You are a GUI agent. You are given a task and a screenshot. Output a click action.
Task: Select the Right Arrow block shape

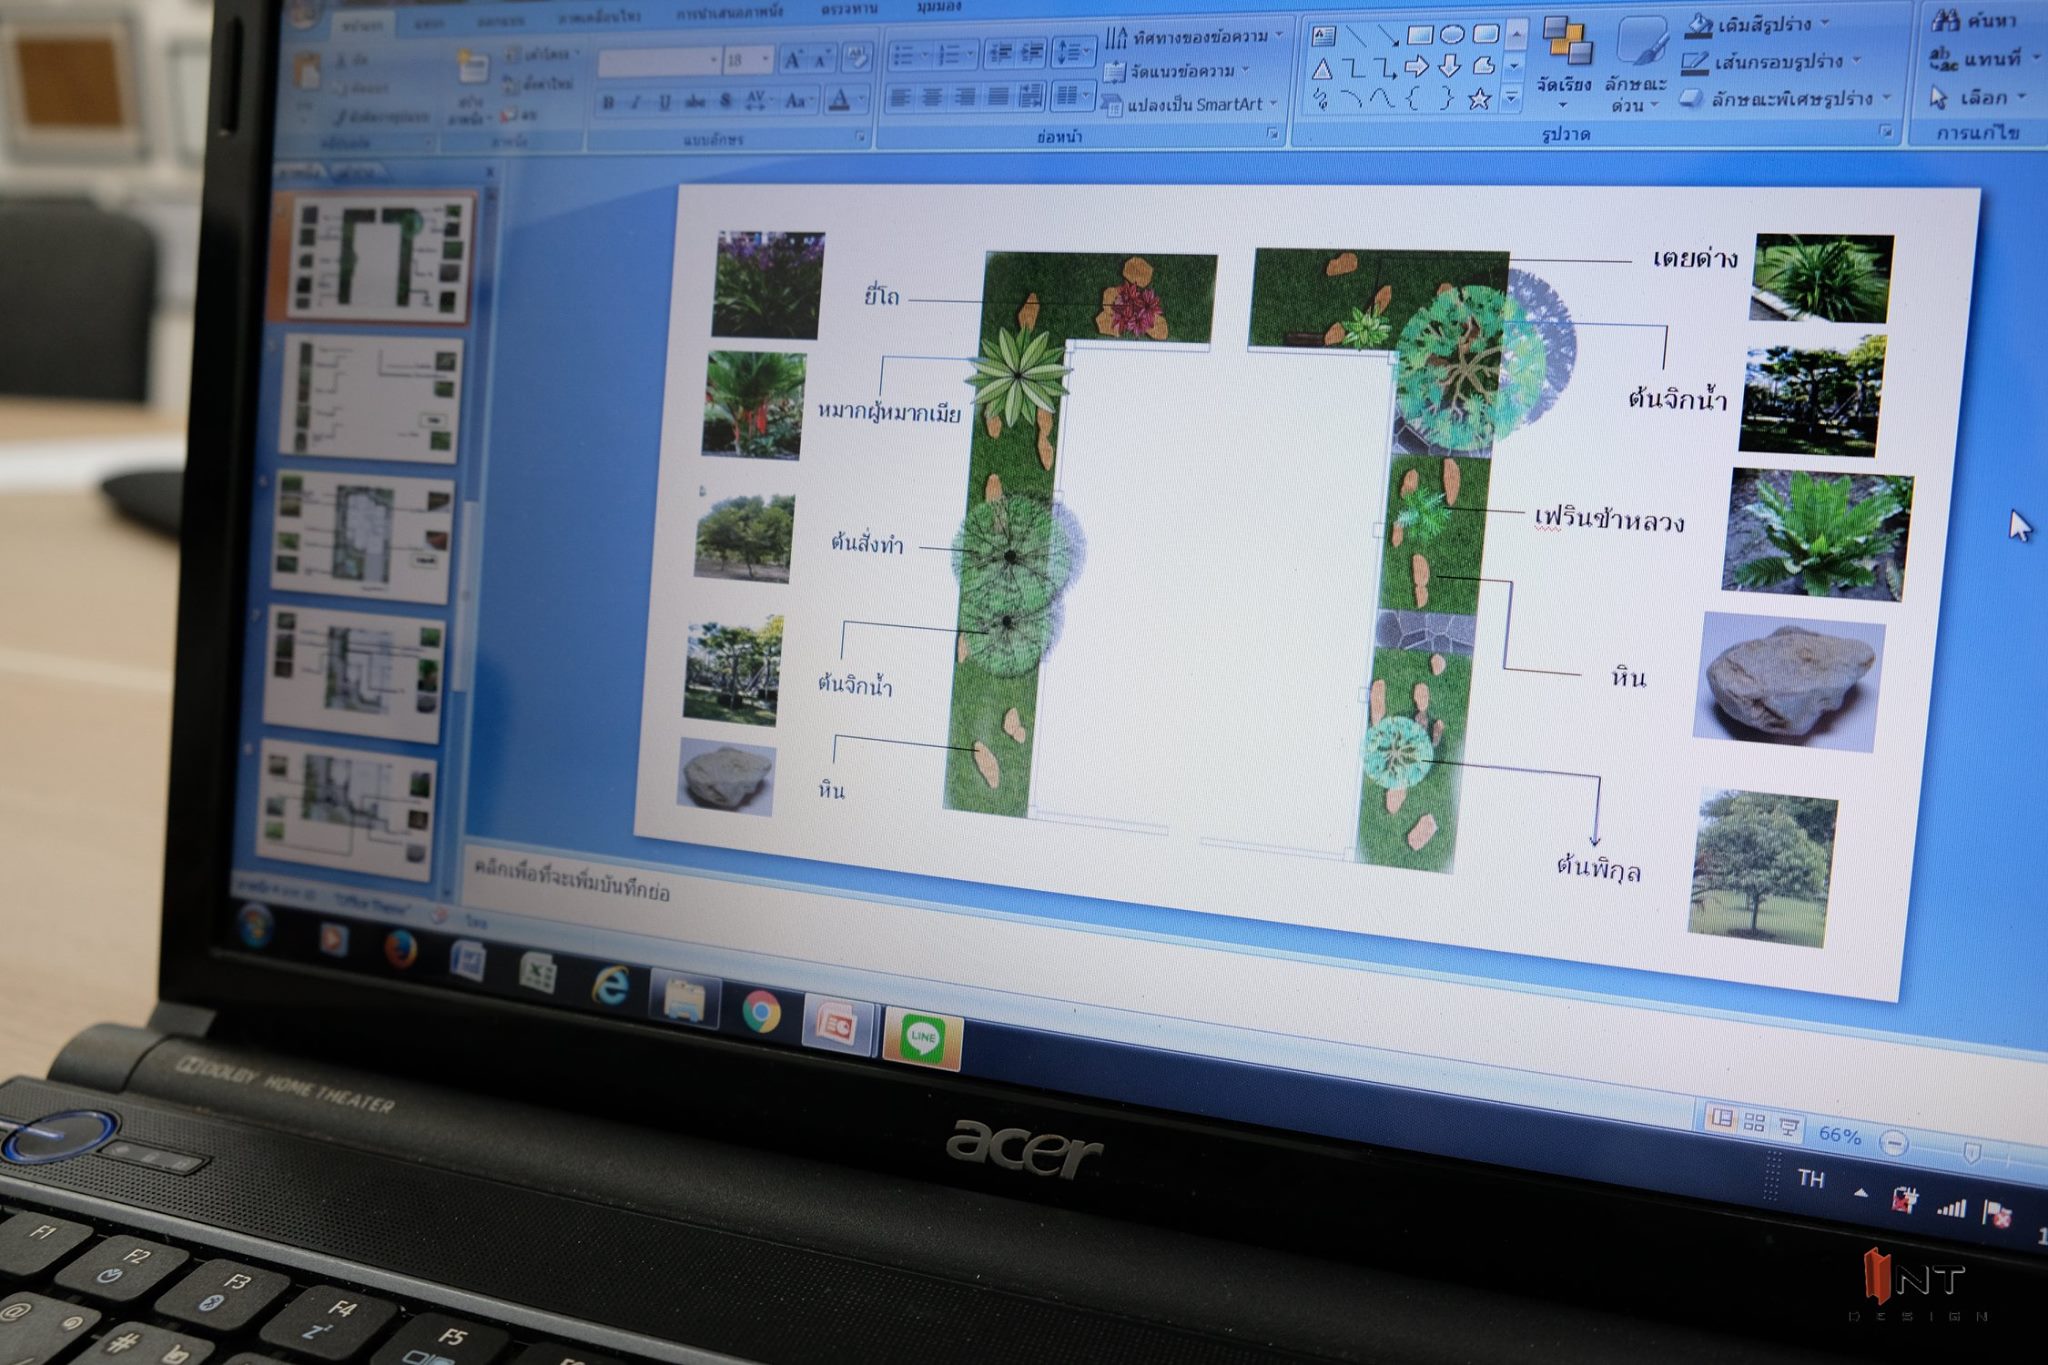click(1417, 67)
